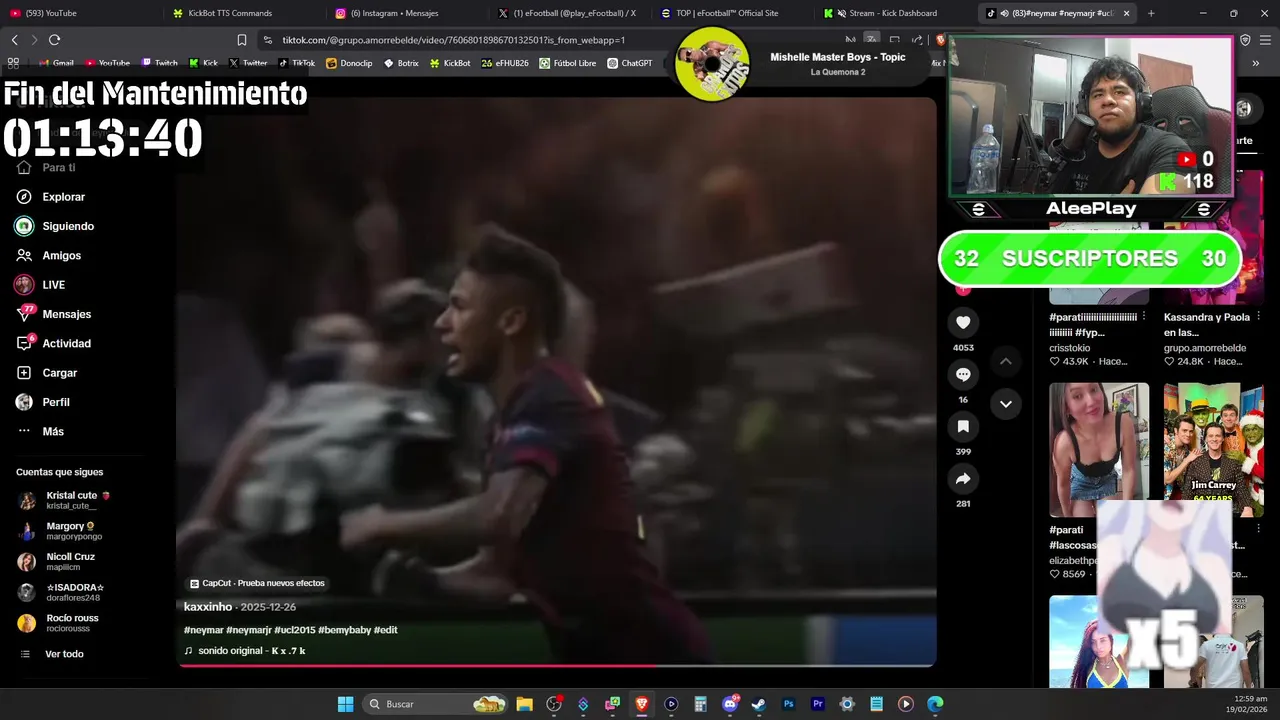This screenshot has height=720, width=1280.
Task: Click the #bemybaby hashtag
Action: pyautogui.click(x=344, y=630)
